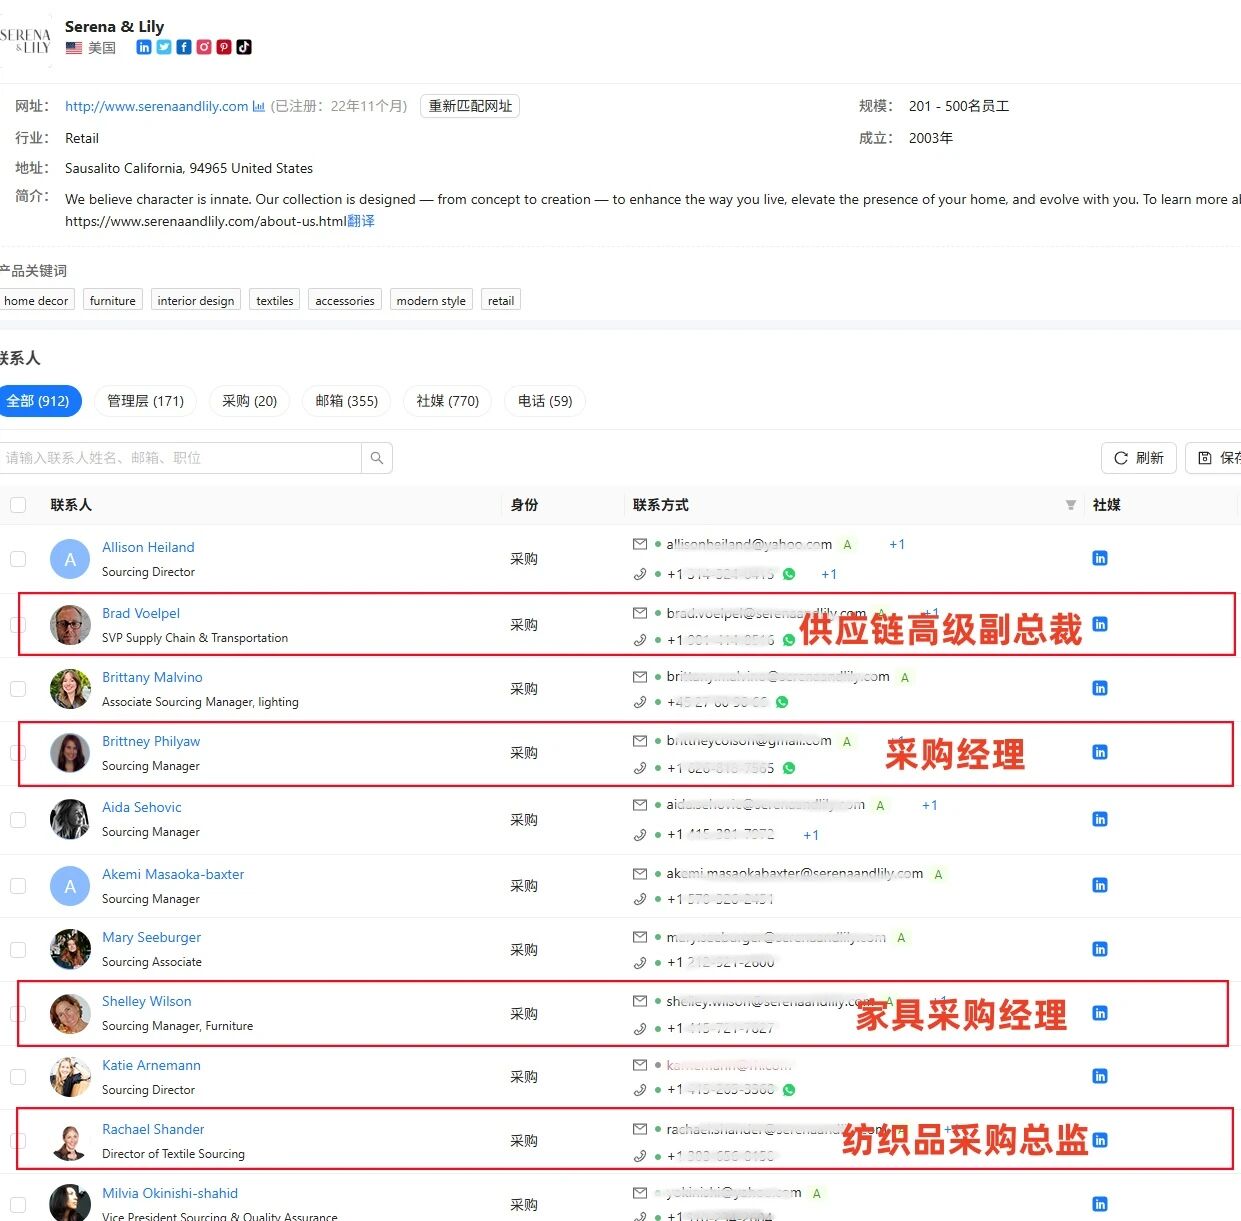Switch to 电话 (59) tab

(545, 401)
